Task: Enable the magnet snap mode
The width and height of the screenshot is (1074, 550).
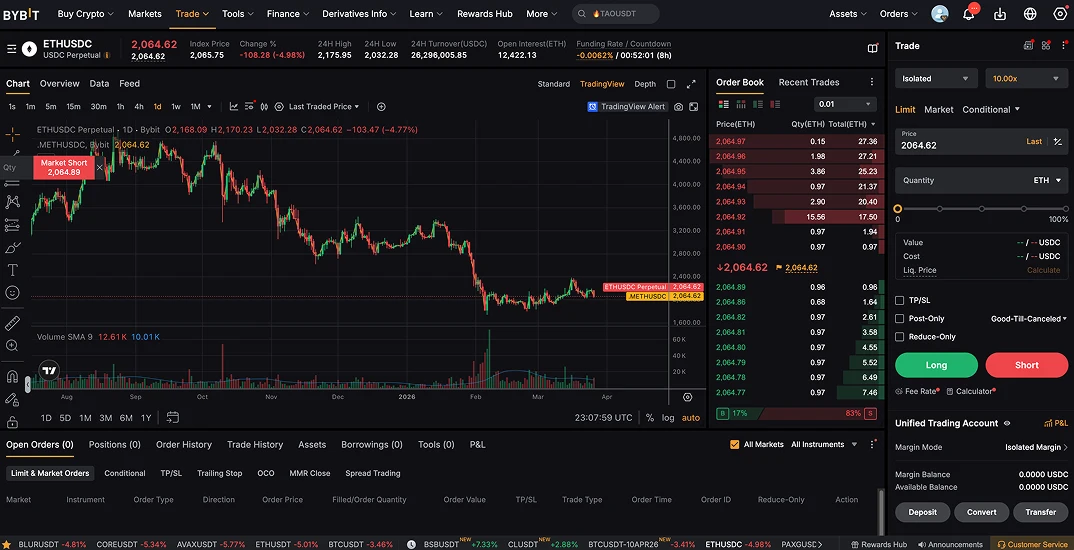Action: (12, 376)
